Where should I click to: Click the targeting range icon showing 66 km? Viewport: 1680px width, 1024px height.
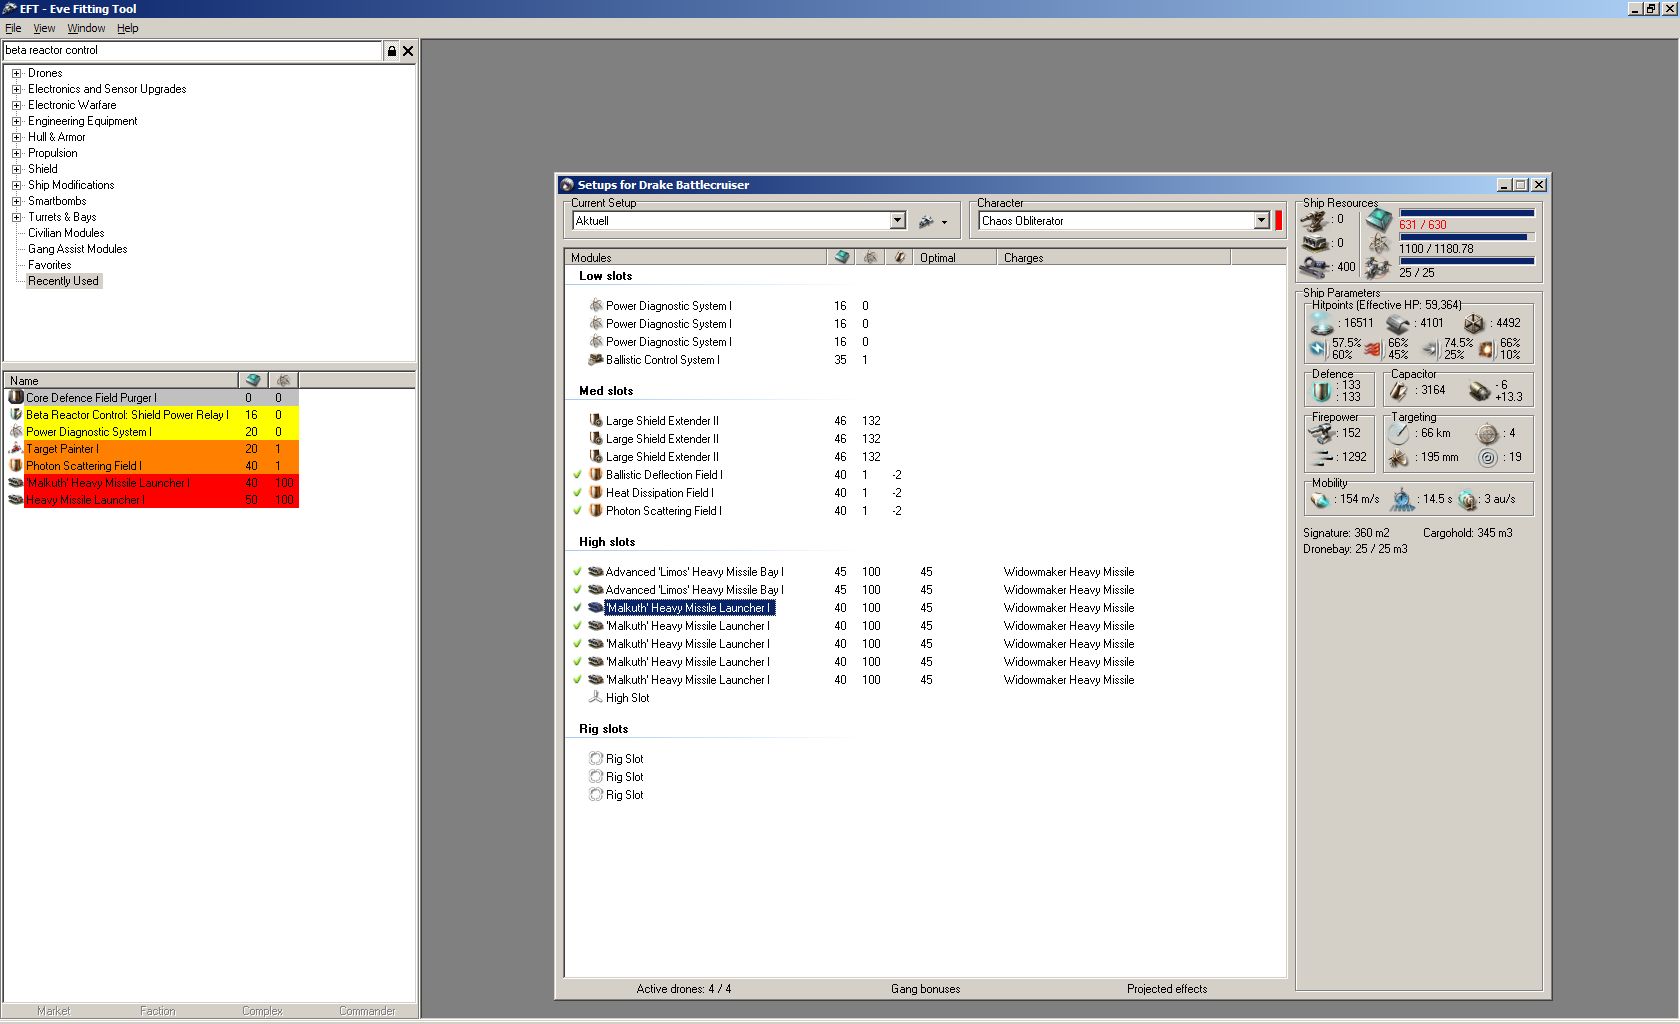tap(1398, 433)
